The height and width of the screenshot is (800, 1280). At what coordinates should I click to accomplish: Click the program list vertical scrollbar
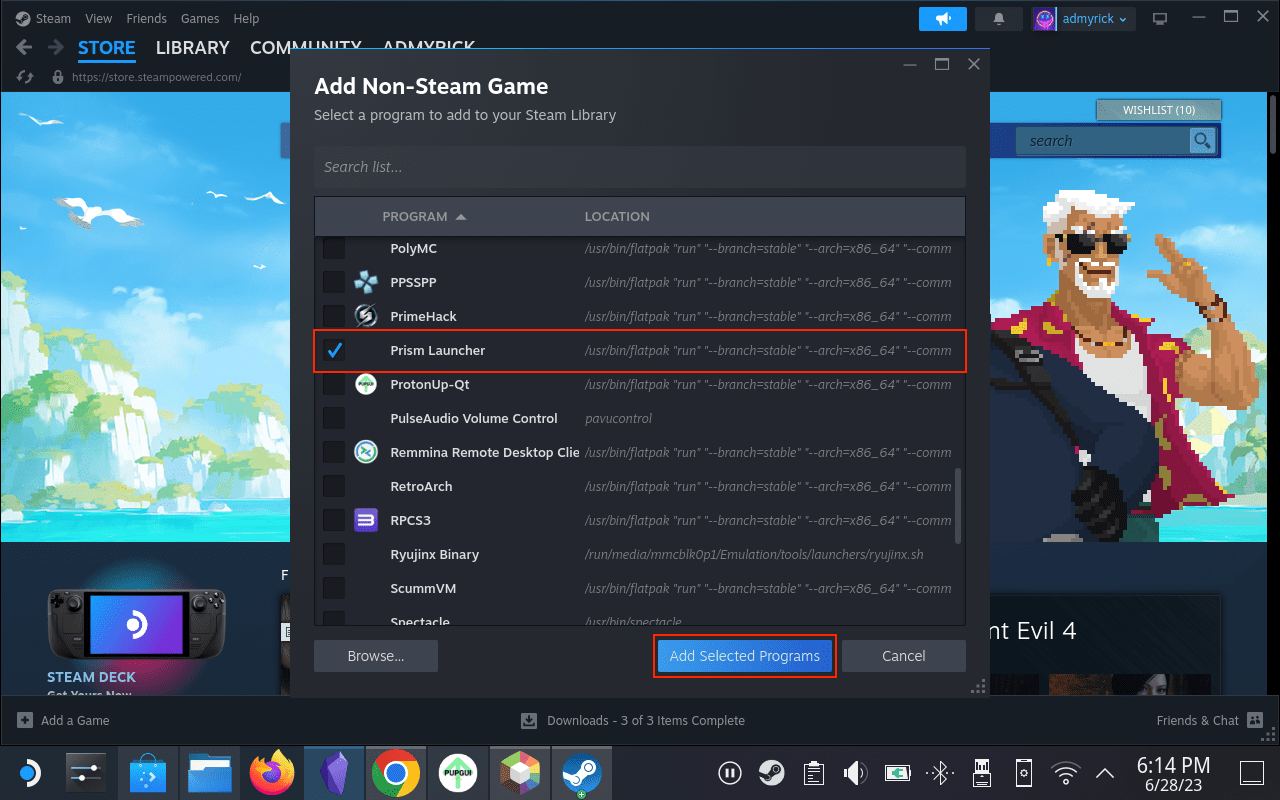958,507
